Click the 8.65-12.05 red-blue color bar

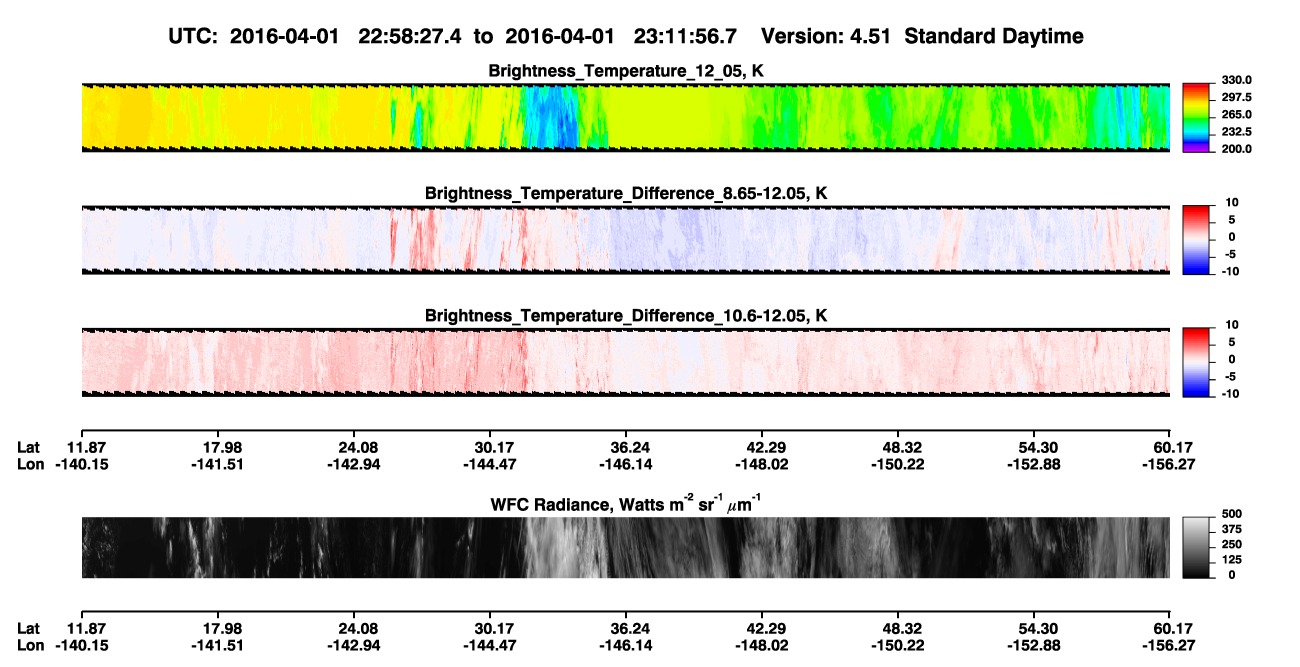click(1196, 240)
